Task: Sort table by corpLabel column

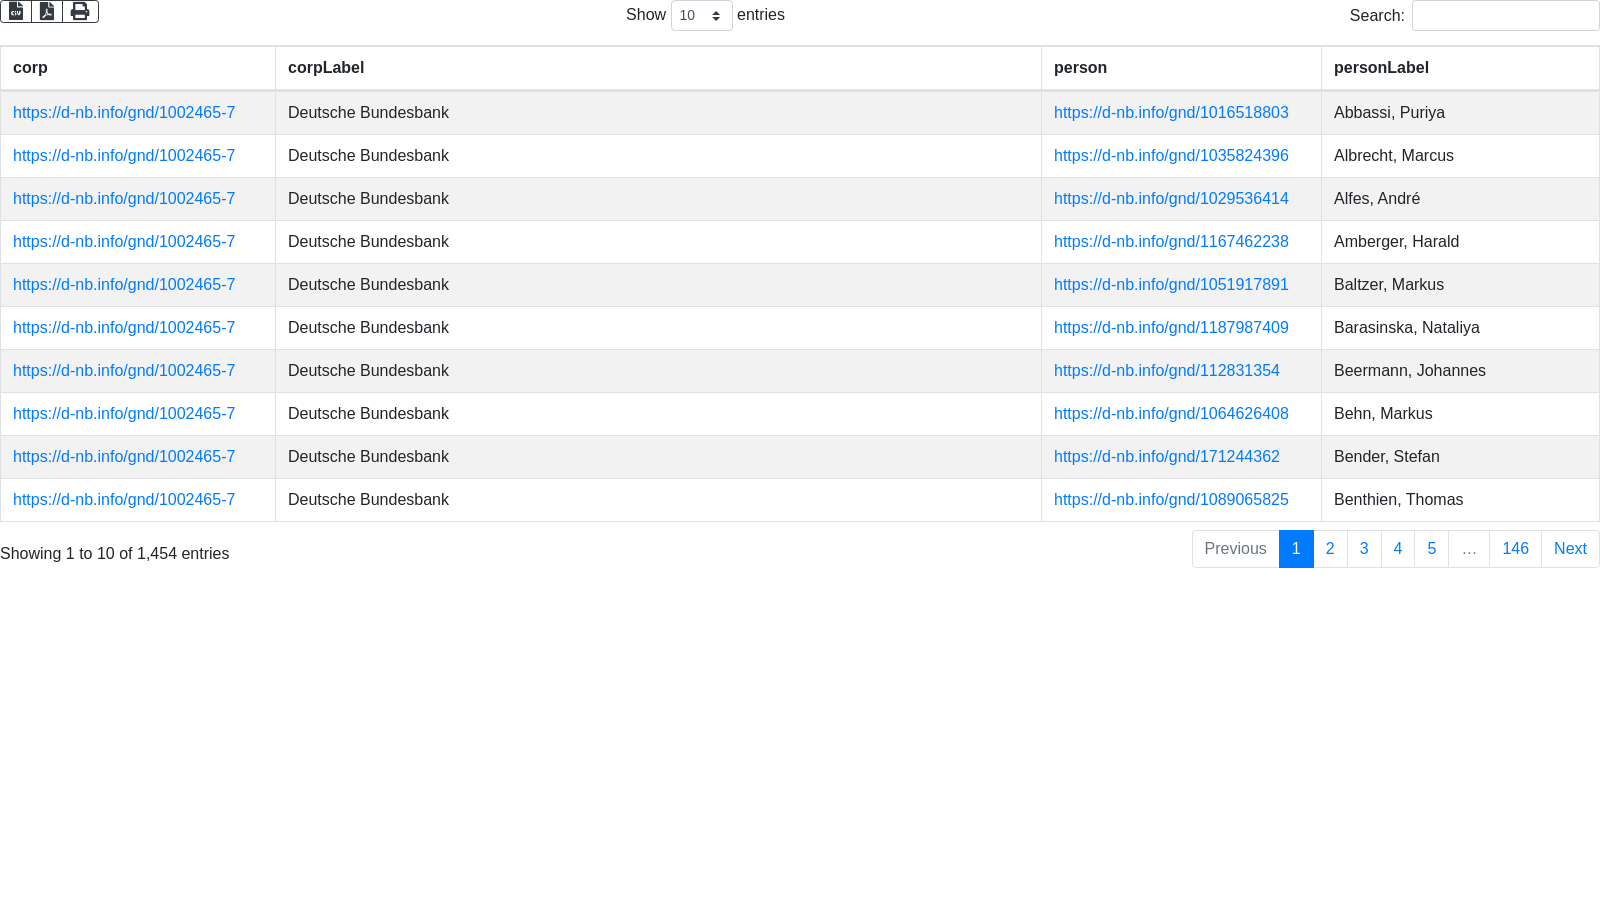Action: (x=326, y=68)
